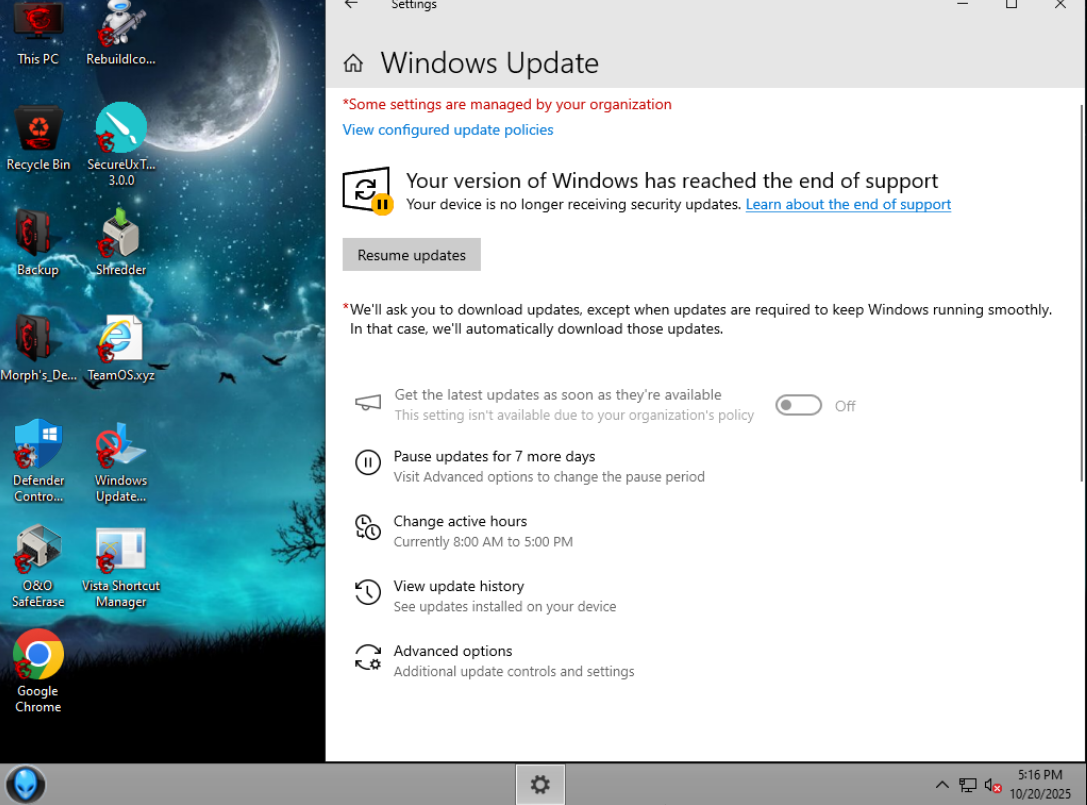Screen dimensions: 1087x805
Task: Open Learn about the end of support
Action: pos(848,205)
